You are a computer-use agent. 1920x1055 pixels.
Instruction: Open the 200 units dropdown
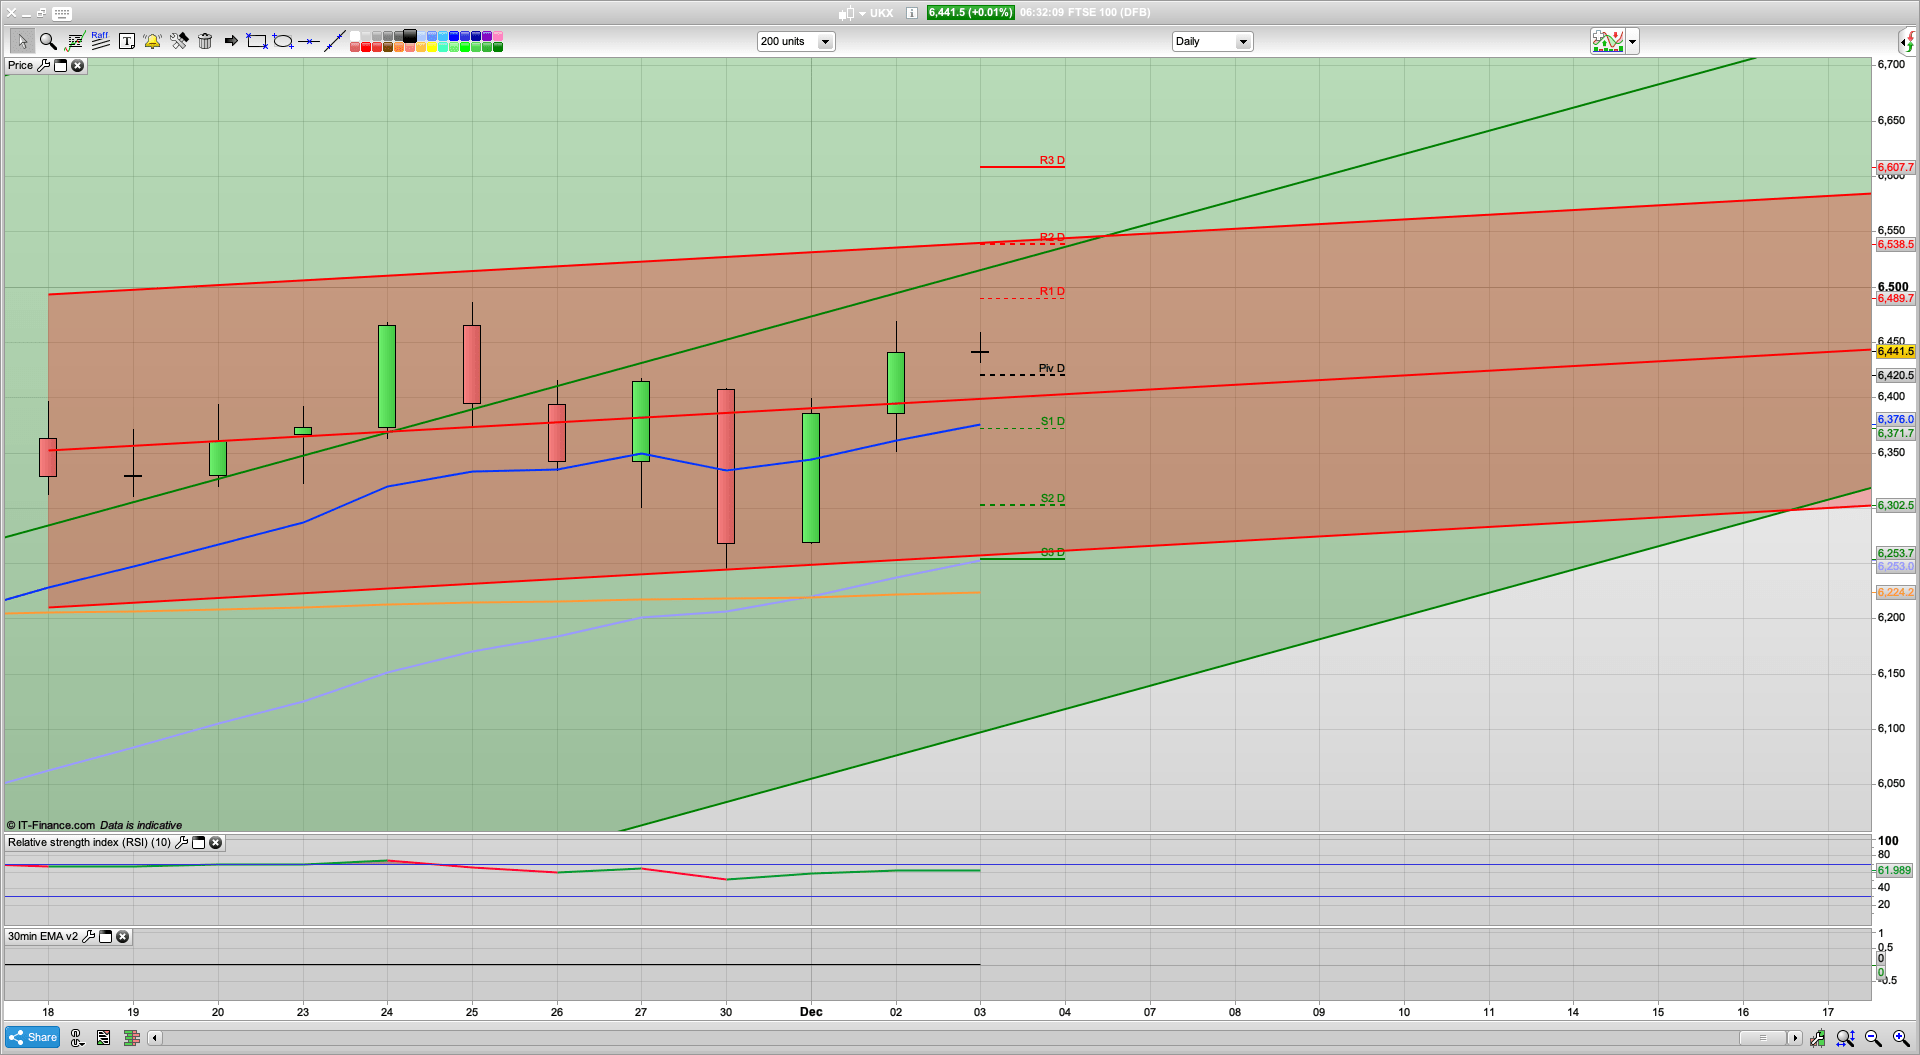[x=825, y=41]
